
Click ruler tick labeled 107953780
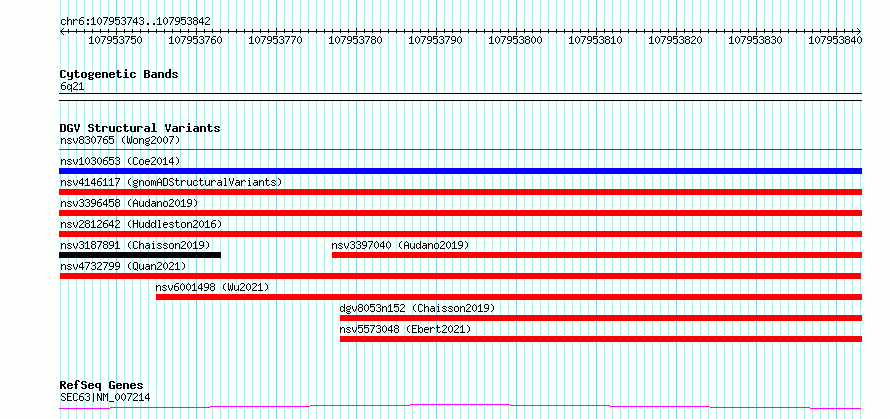tap(356, 40)
